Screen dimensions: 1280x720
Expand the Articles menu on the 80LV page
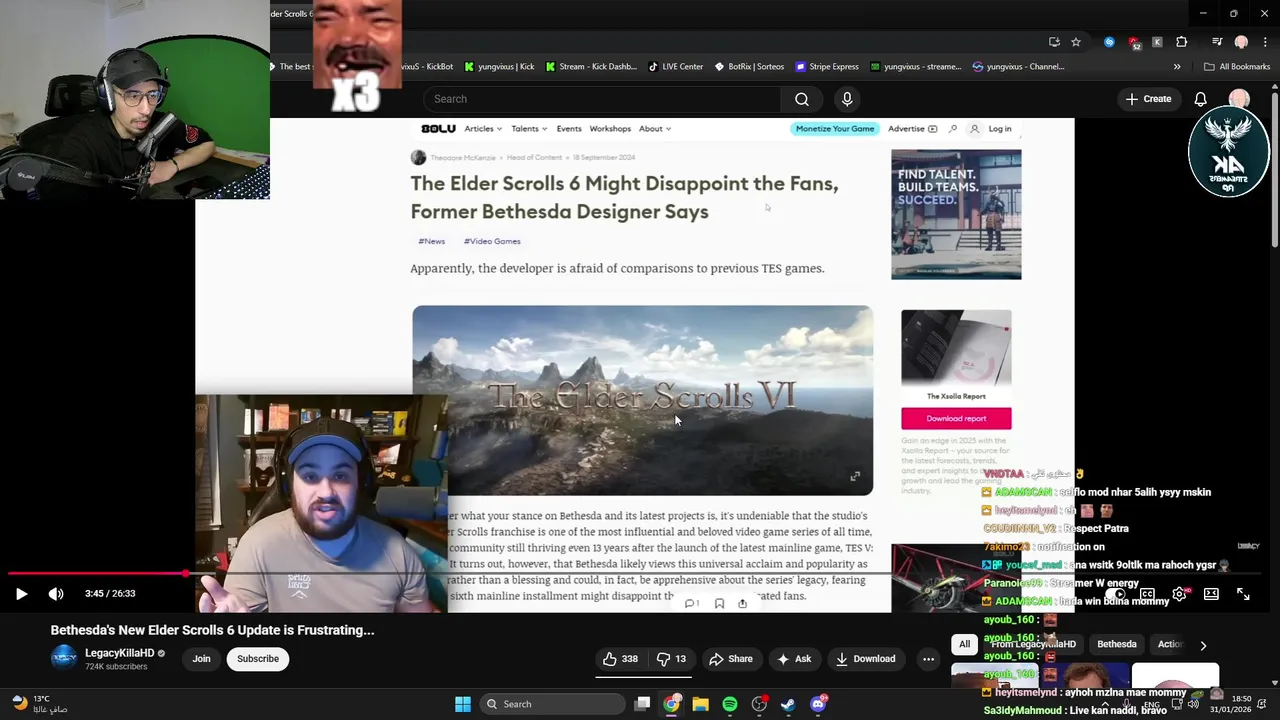point(483,129)
